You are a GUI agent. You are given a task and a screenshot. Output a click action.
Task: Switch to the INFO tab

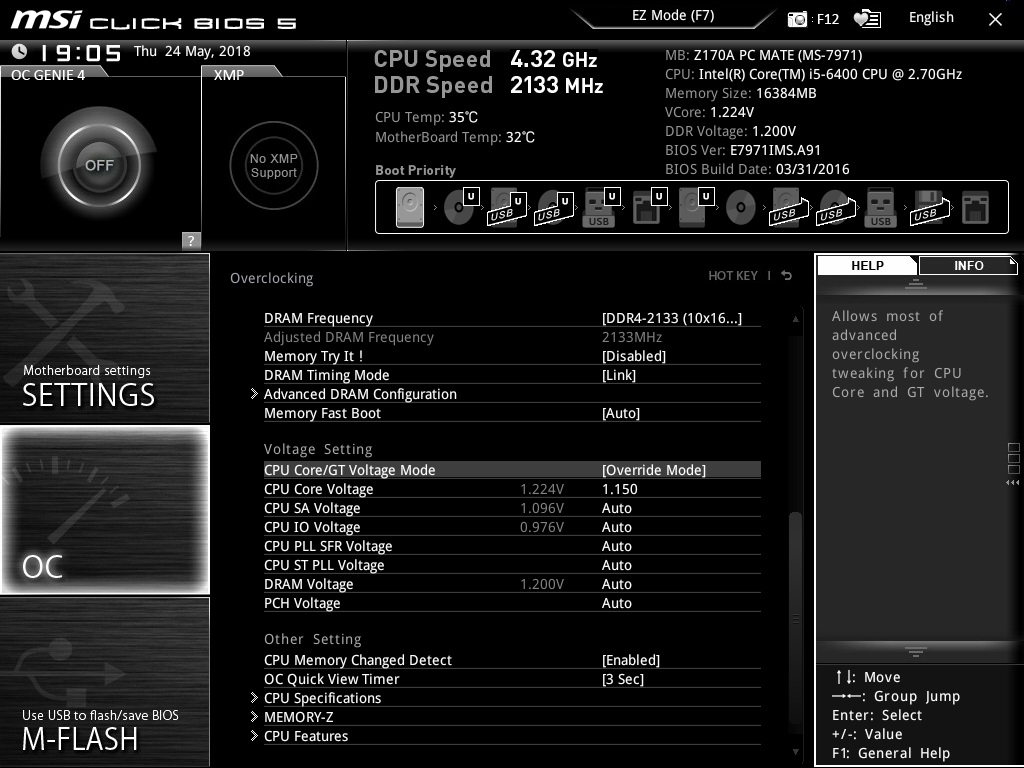coord(968,265)
